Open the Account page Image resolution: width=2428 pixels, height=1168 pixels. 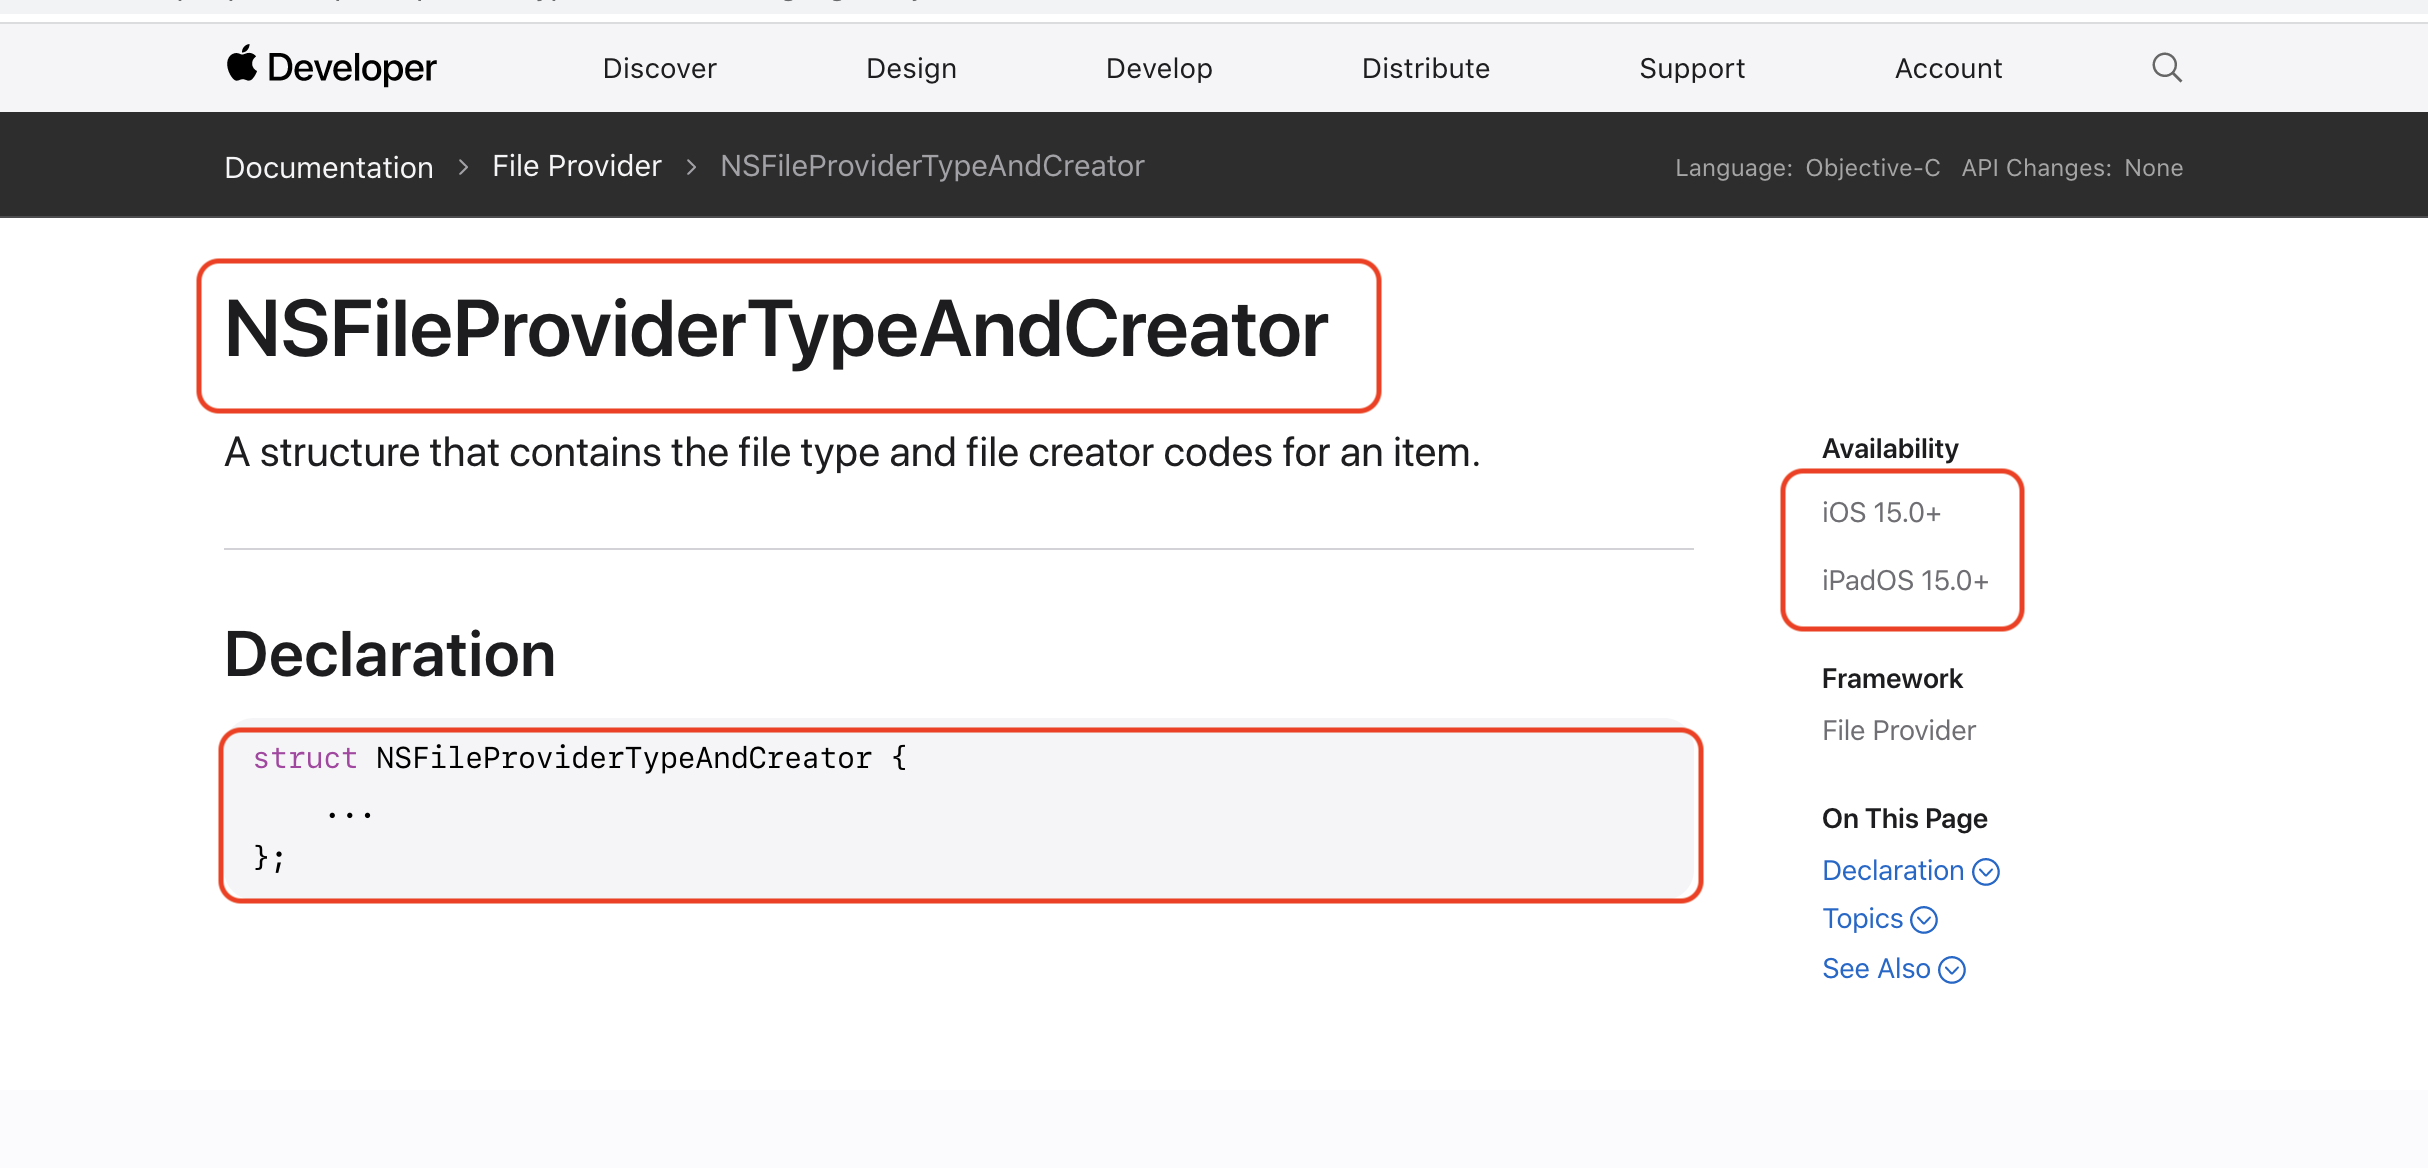(1948, 68)
